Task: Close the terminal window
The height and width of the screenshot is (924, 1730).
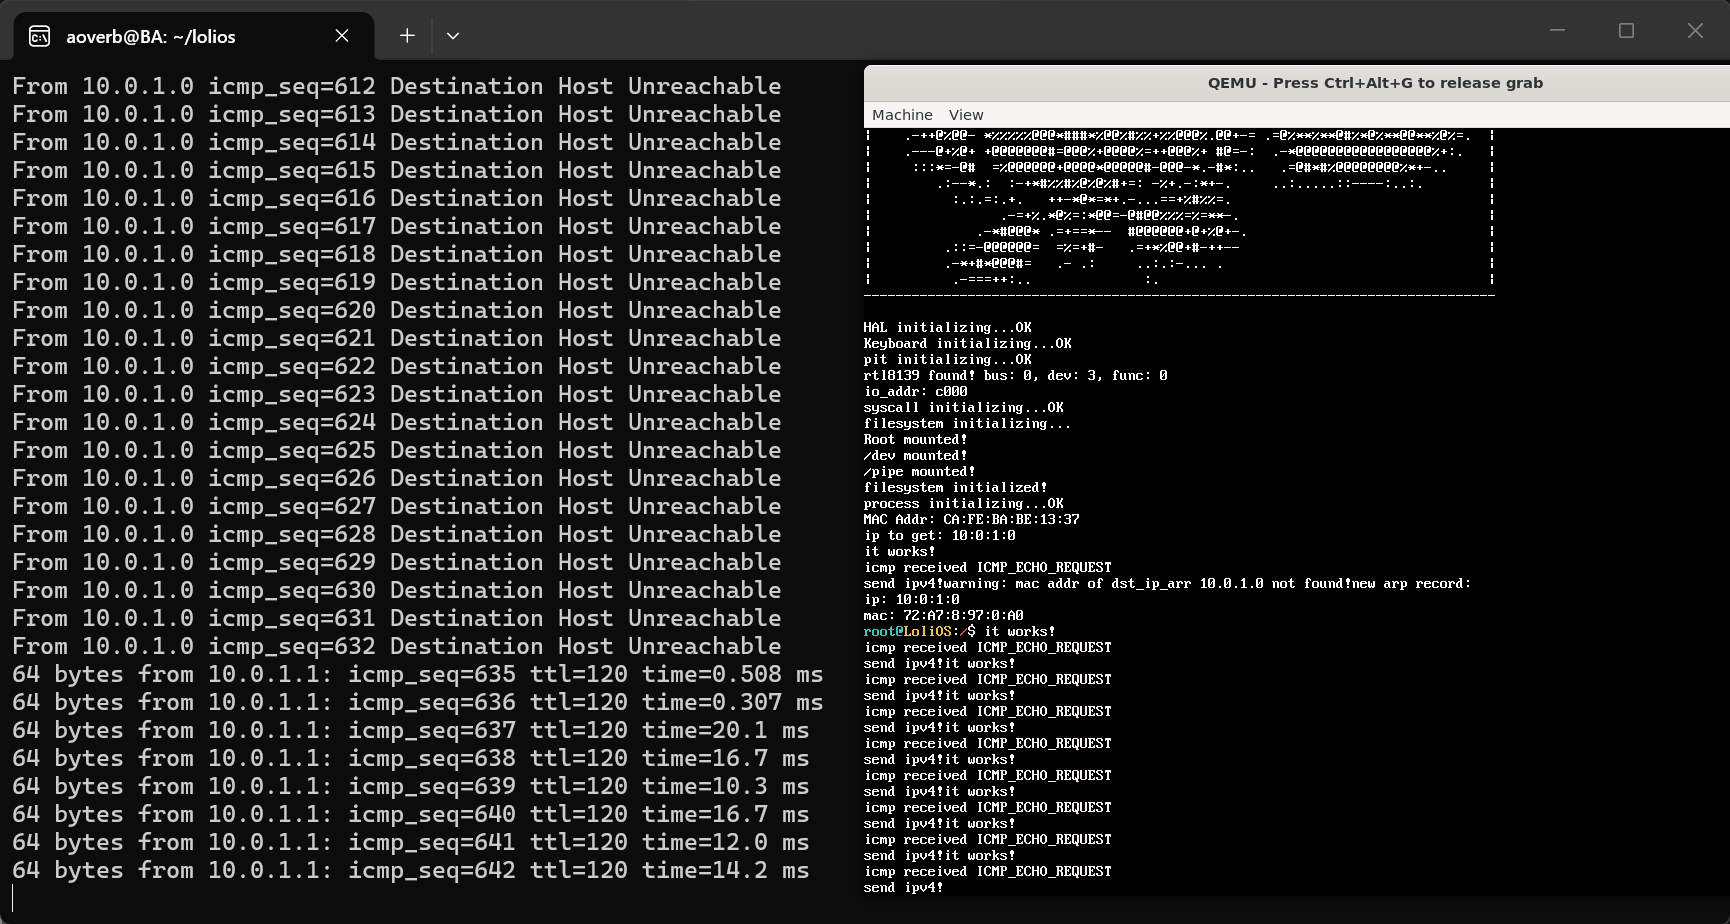Action: tap(1695, 31)
